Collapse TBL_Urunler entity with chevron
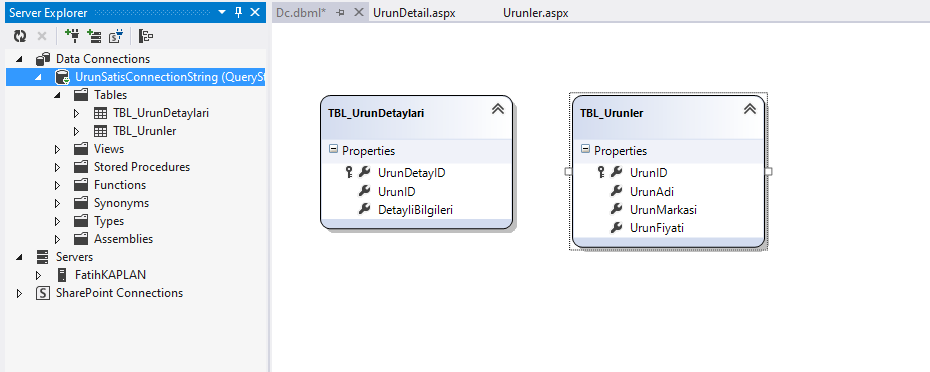The height and width of the screenshot is (372, 930). (x=750, y=109)
